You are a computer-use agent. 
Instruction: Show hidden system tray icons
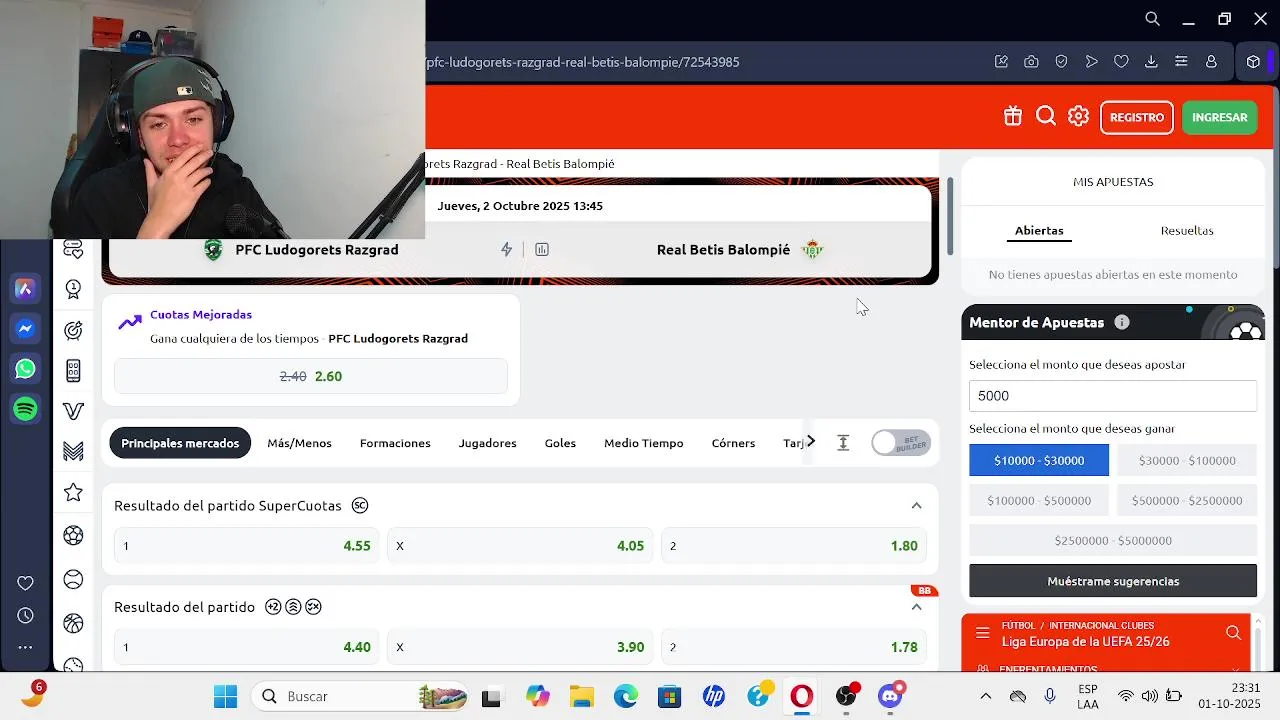tap(986, 696)
